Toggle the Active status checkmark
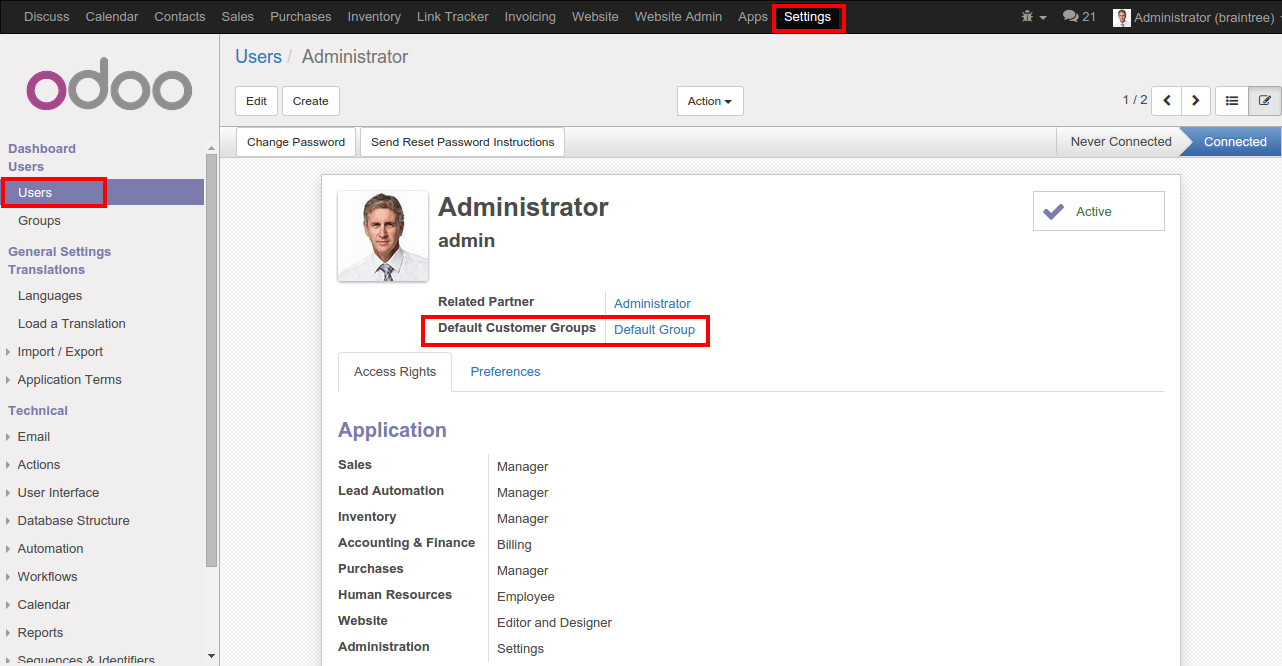This screenshot has height=666, width=1282. 1054,211
